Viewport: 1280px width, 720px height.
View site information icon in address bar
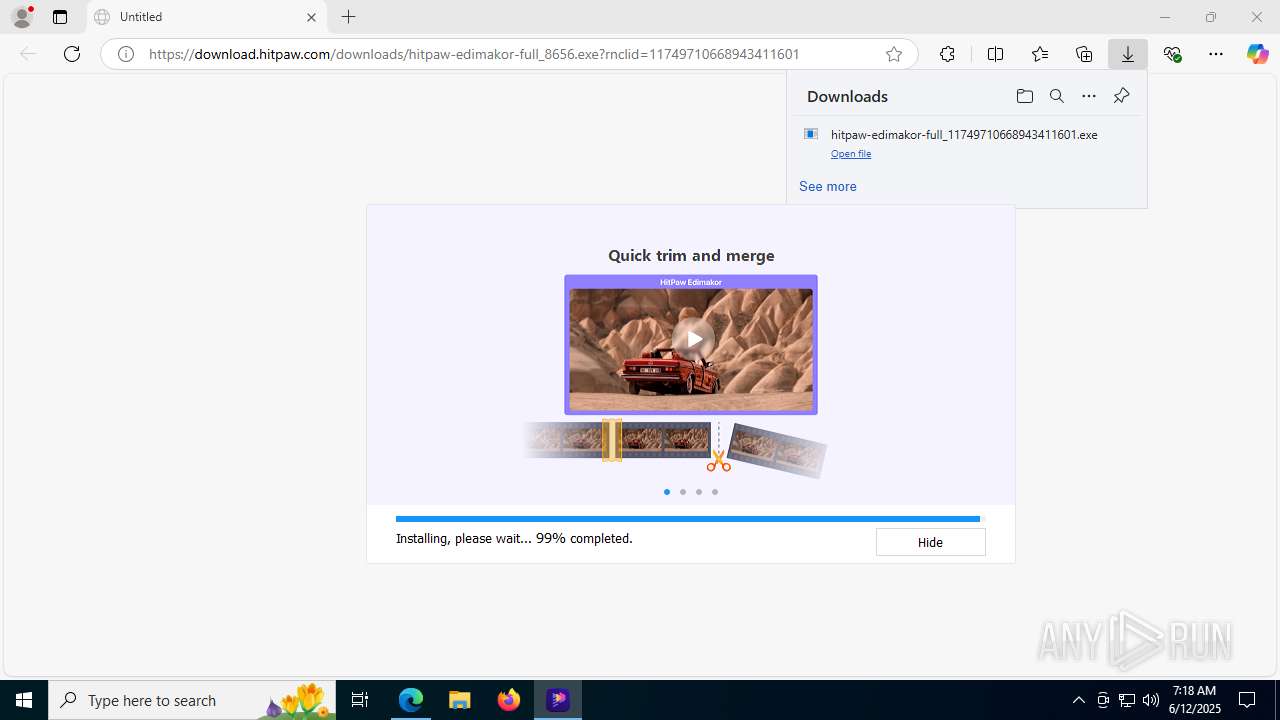(126, 54)
